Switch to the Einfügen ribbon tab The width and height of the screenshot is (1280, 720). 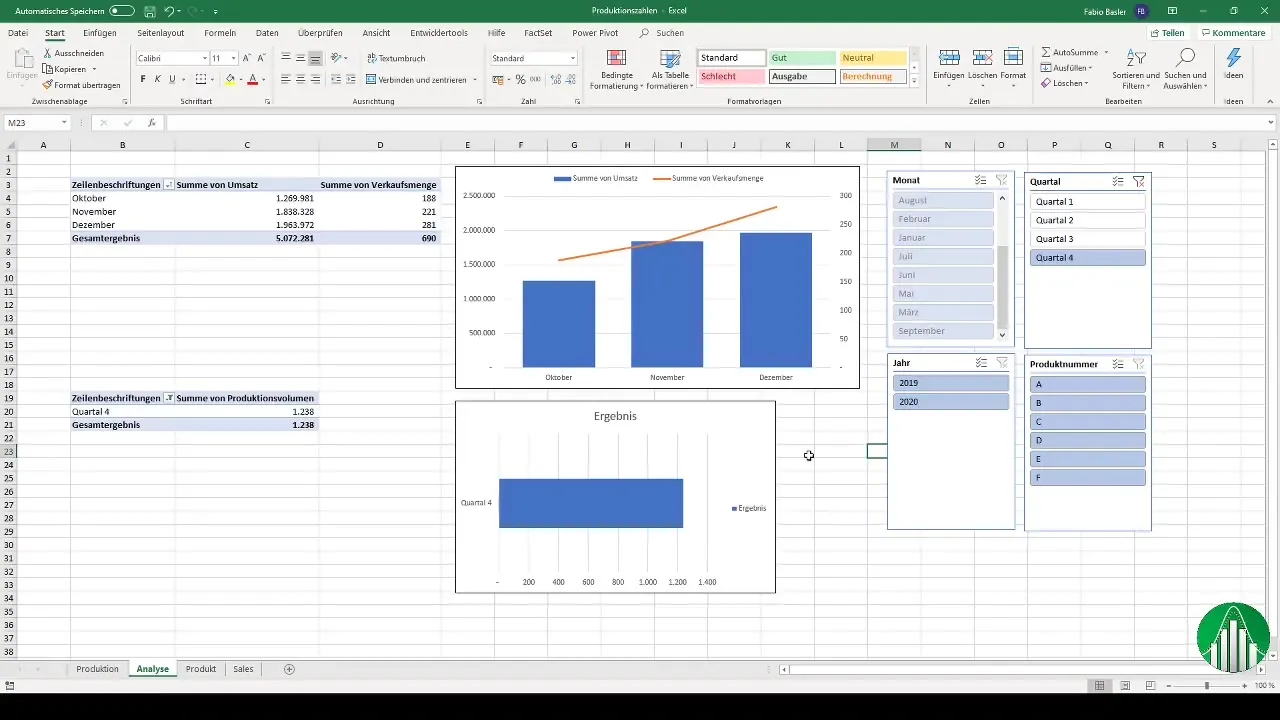coord(100,33)
